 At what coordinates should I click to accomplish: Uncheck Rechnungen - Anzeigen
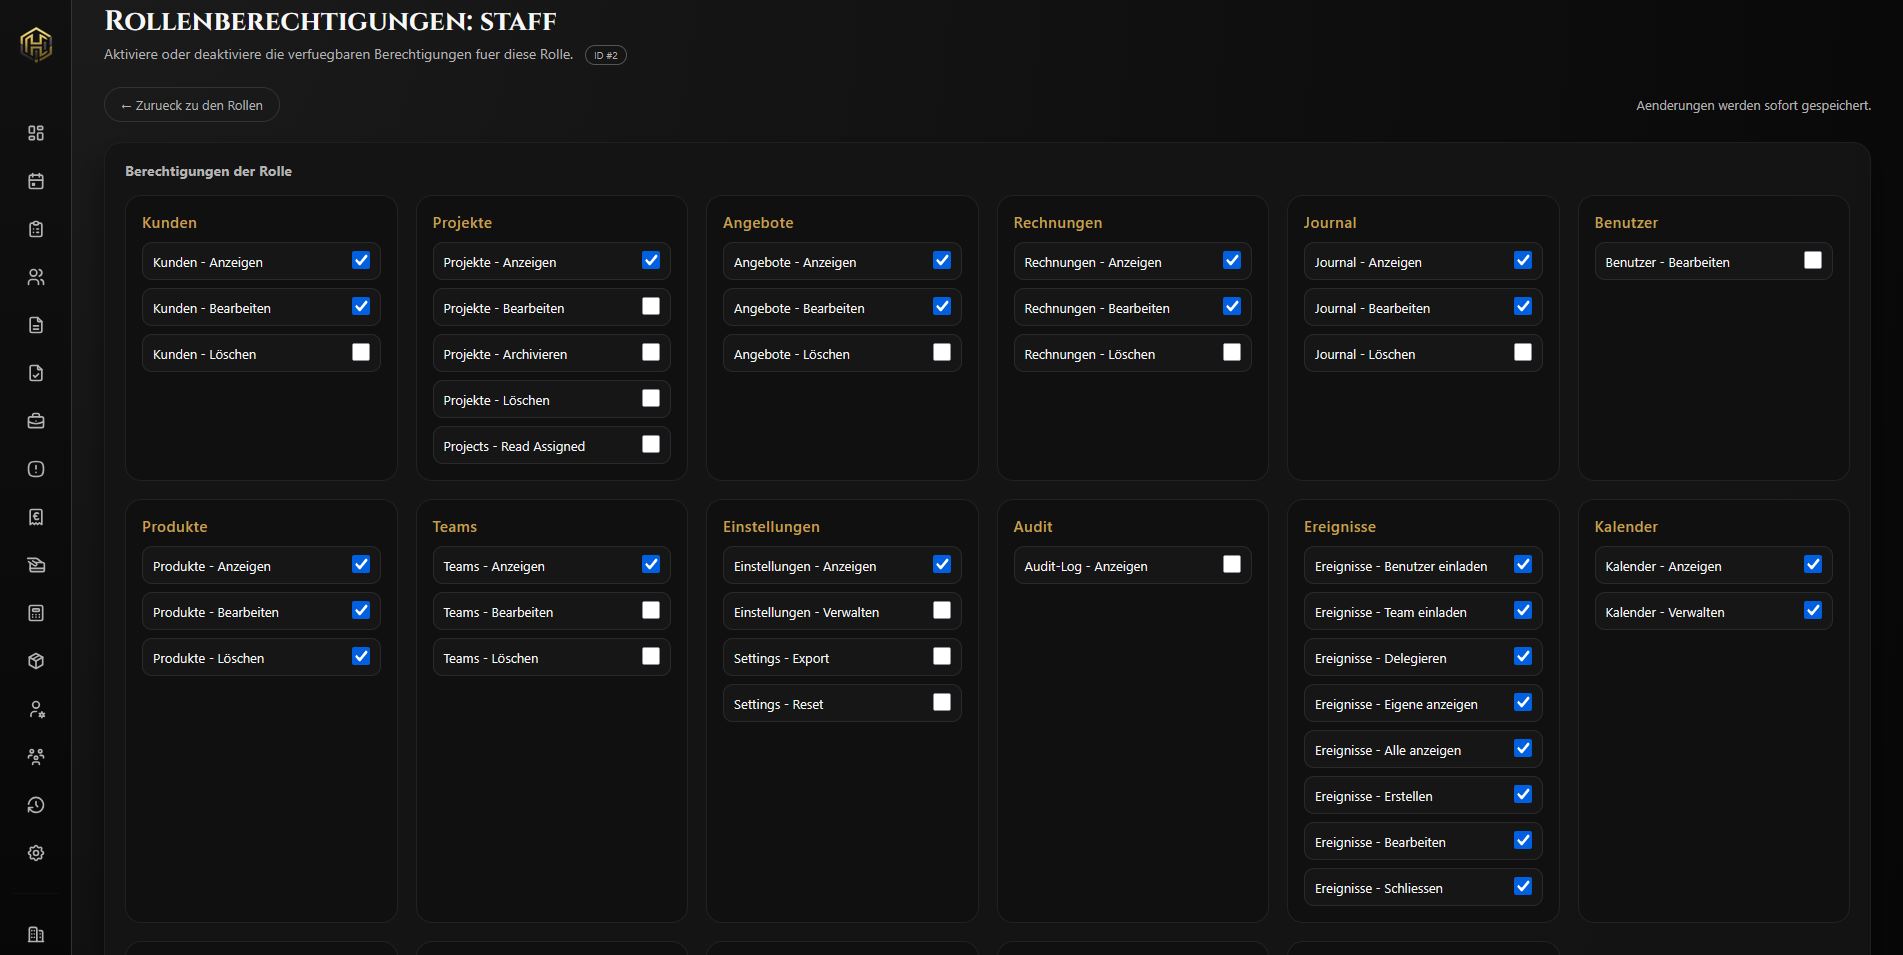(x=1232, y=260)
